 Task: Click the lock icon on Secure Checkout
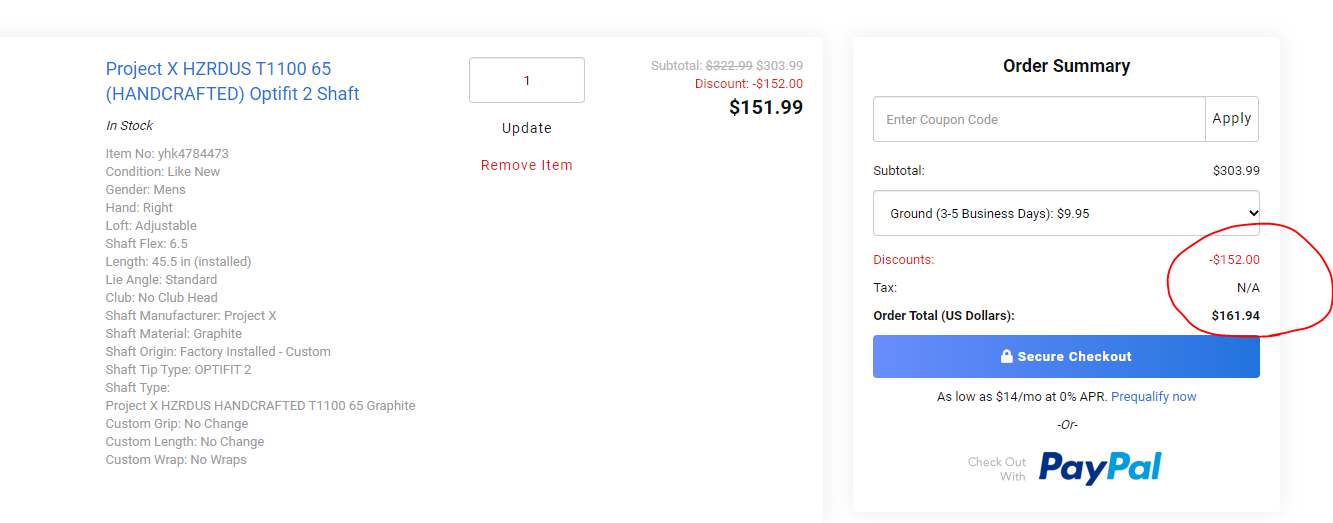1007,357
